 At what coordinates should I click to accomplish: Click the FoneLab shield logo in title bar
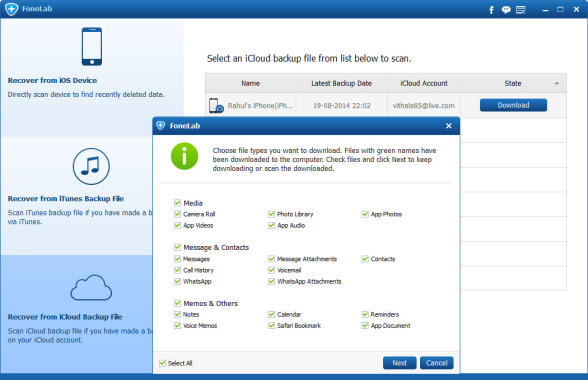[12, 9]
